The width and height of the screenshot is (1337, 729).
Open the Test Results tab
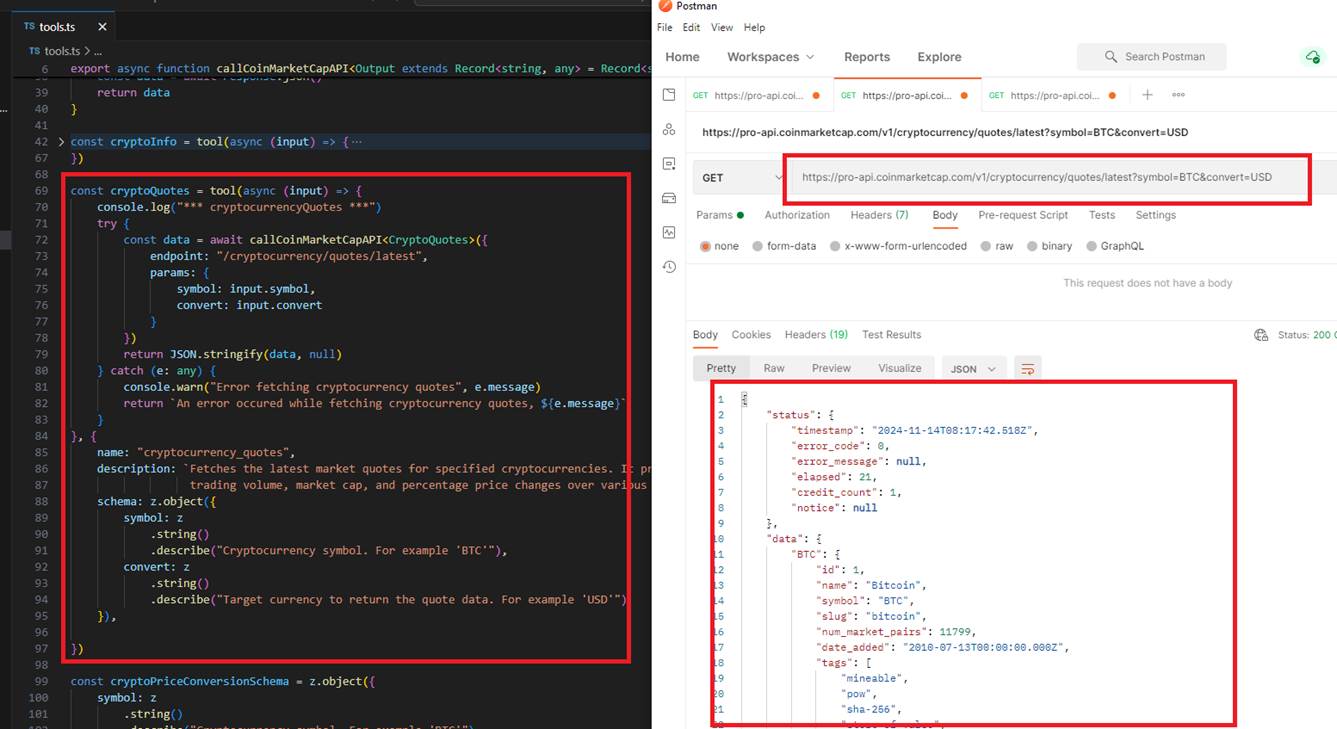[x=891, y=335]
